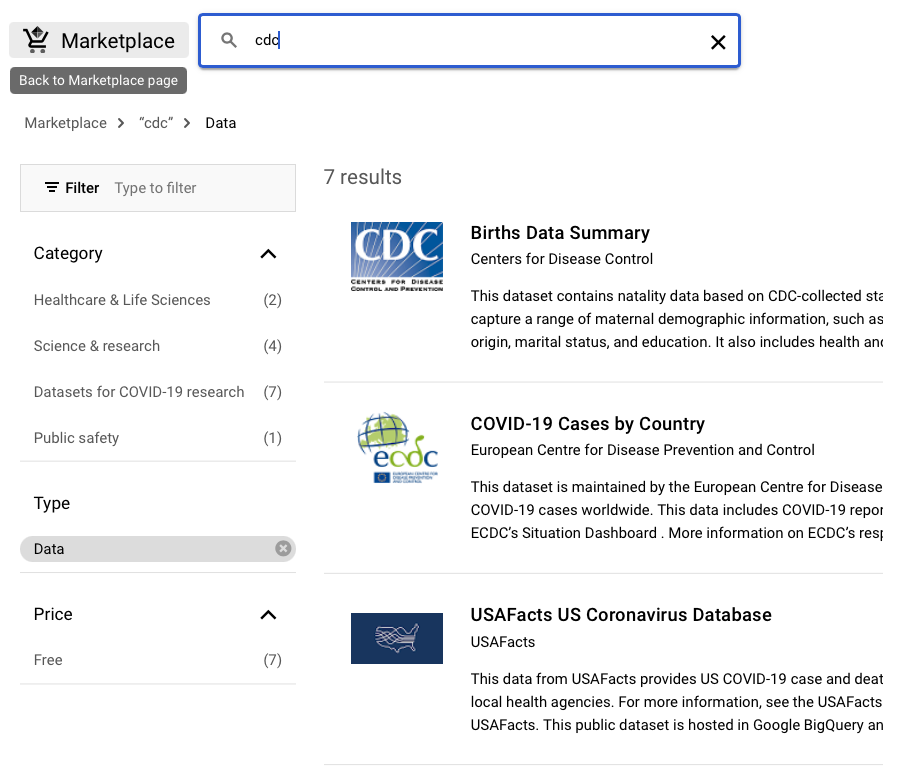Click the USAFacts provider name
908x774 pixels.
(503, 642)
